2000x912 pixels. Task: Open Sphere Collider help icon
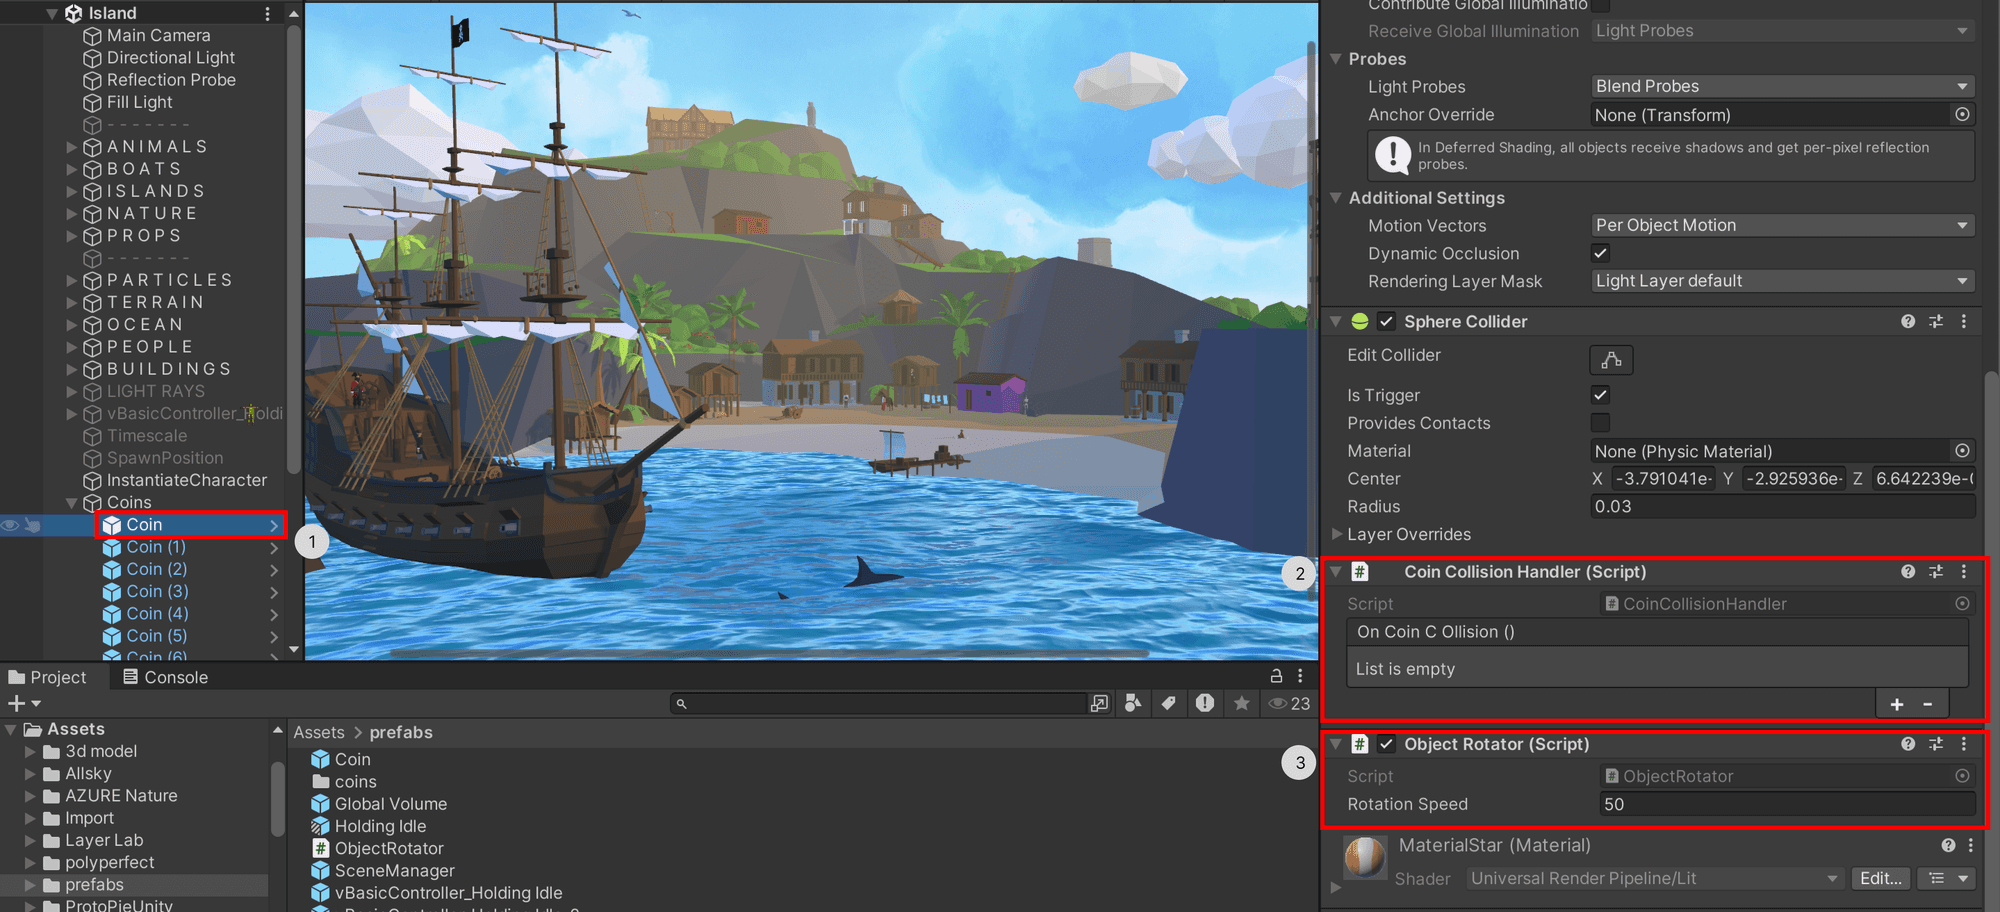click(1908, 321)
